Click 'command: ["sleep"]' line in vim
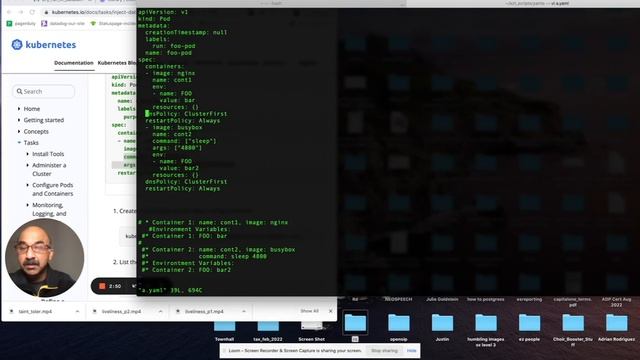Image resolution: width=640 pixels, height=360 pixels. (184, 141)
